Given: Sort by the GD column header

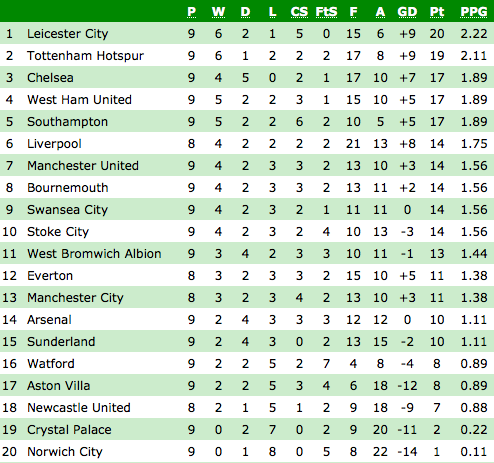Looking at the screenshot, I should 407,12.
